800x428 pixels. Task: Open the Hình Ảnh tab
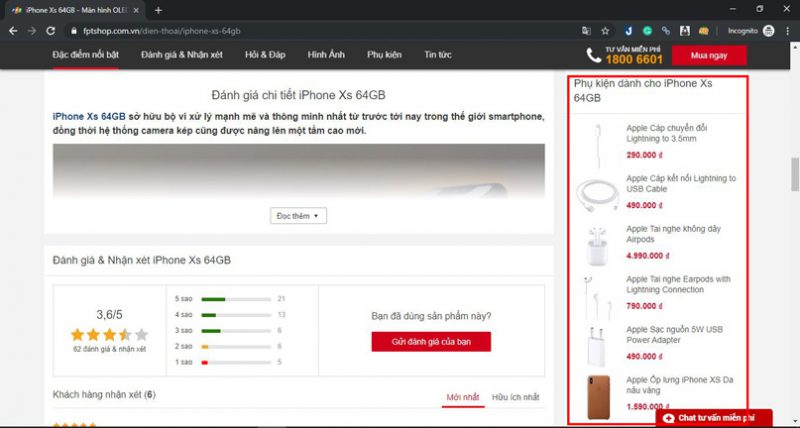point(326,55)
